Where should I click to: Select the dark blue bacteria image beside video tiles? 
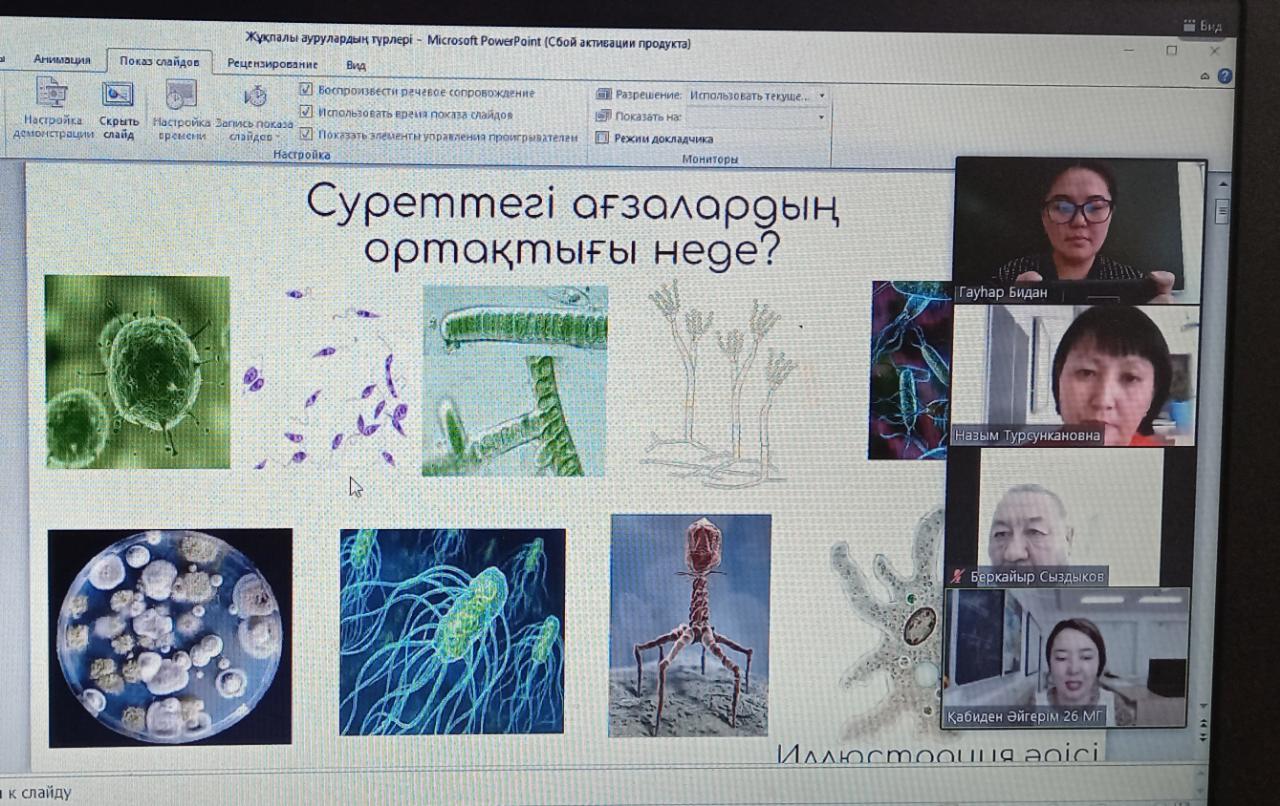tap(909, 370)
